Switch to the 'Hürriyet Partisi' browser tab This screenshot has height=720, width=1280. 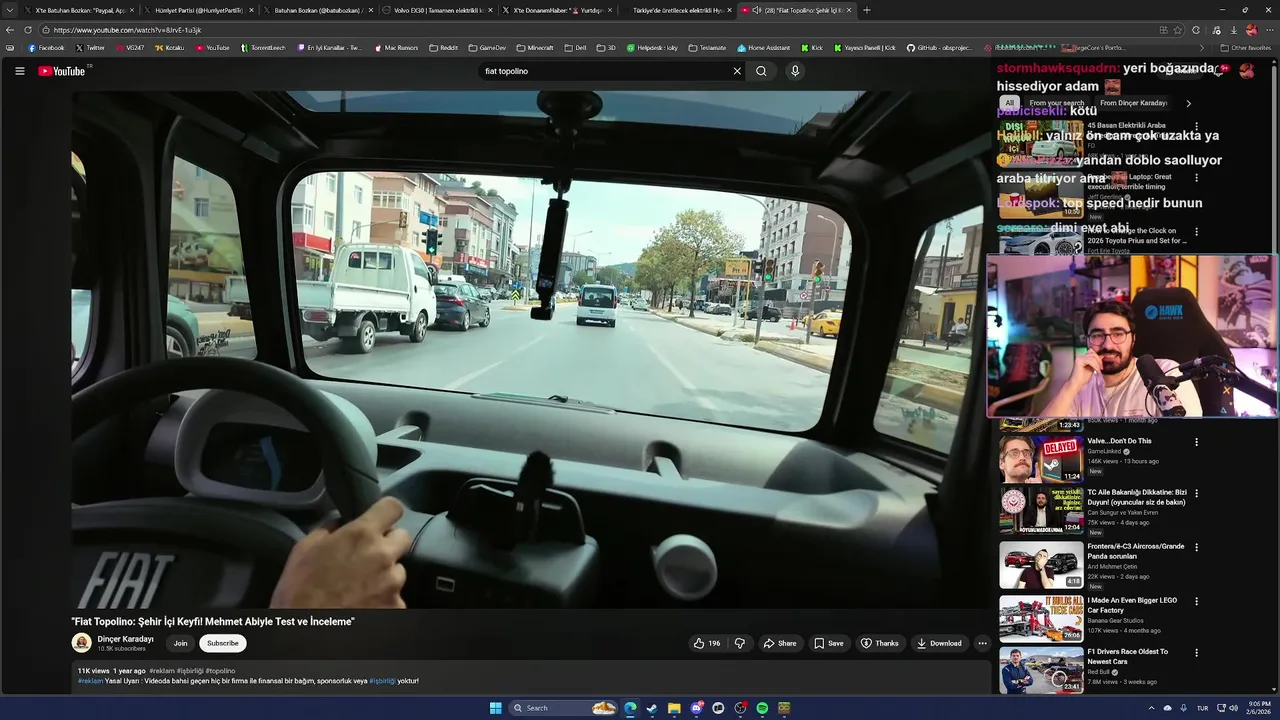198,10
